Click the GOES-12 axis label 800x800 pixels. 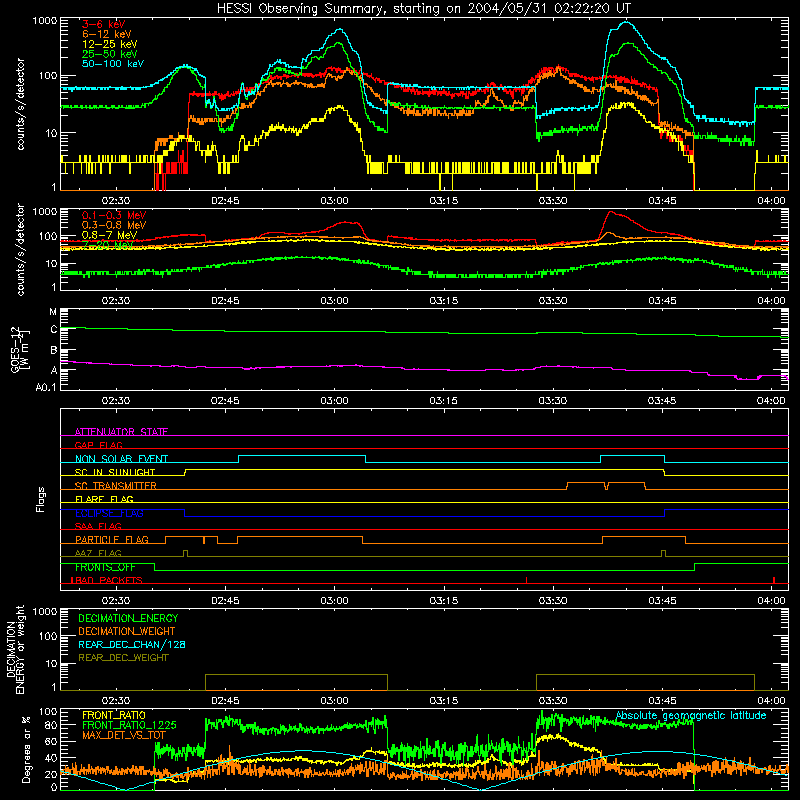coord(19,350)
